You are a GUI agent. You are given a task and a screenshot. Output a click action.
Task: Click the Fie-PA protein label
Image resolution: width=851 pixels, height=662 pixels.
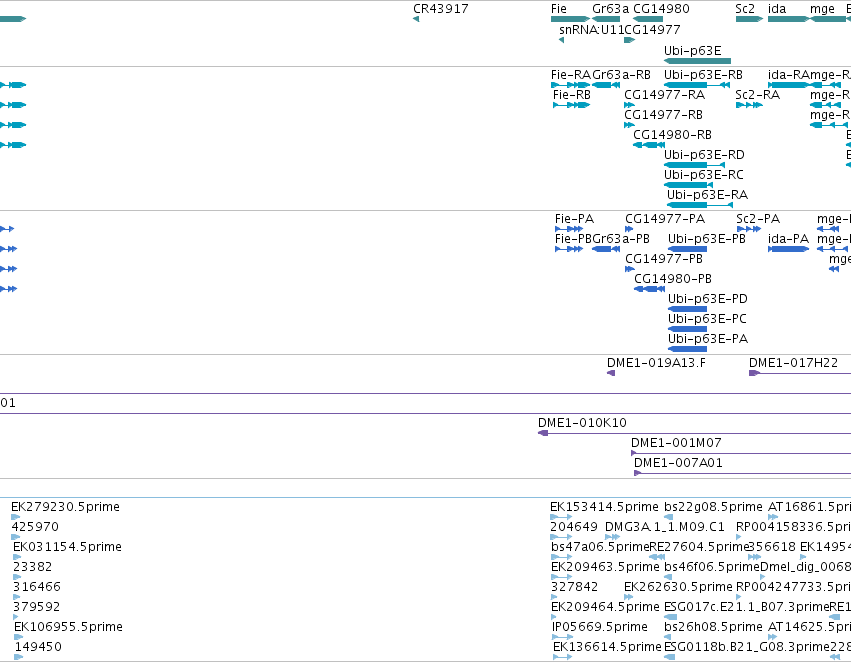coord(574,219)
